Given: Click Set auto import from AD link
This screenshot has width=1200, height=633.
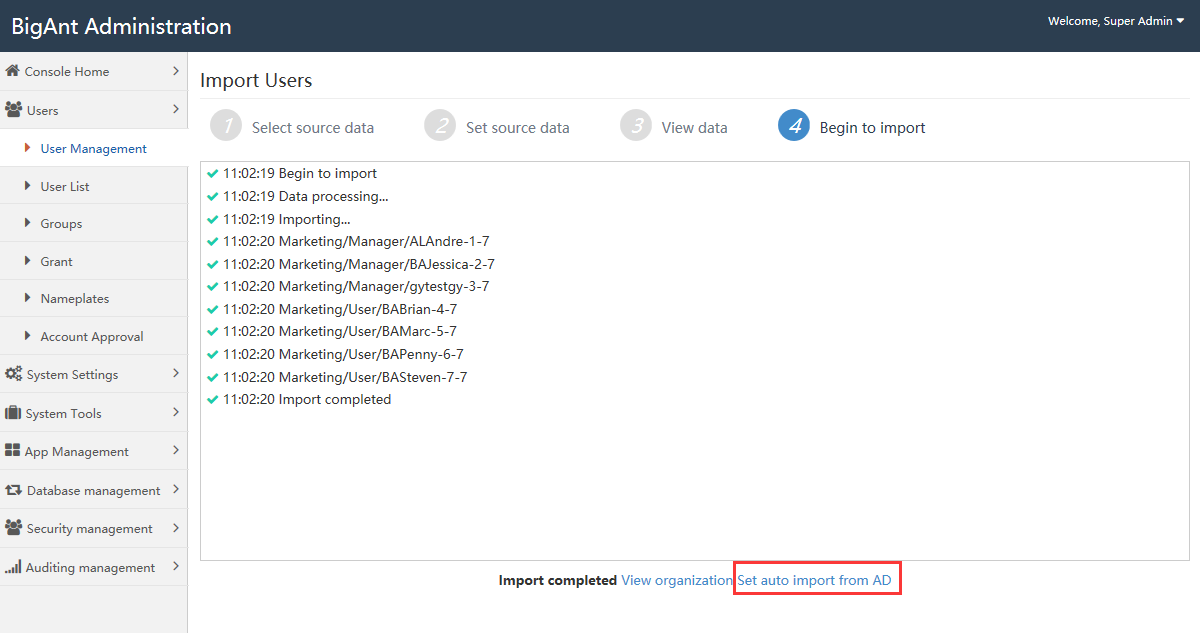Looking at the screenshot, I should (814, 580).
